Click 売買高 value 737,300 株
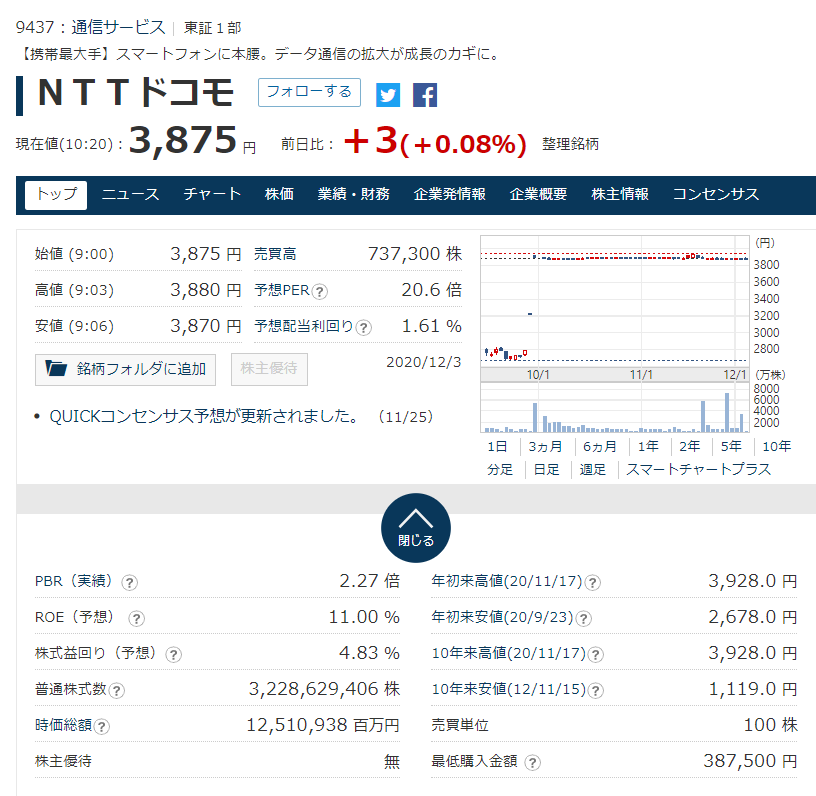This screenshot has width=816, height=796. pyautogui.click(x=415, y=254)
